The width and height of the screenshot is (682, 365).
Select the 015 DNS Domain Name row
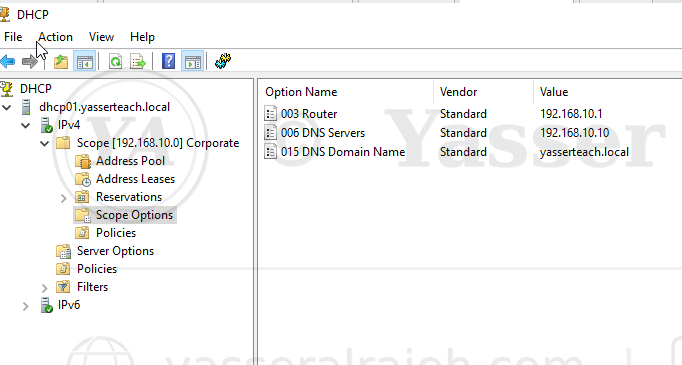coord(343,152)
